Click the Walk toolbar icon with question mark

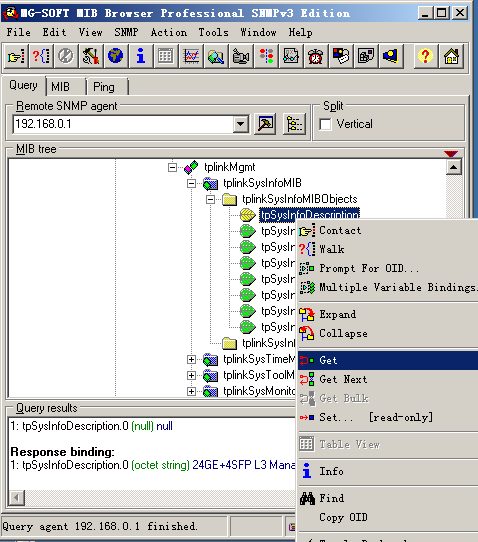coord(41,56)
